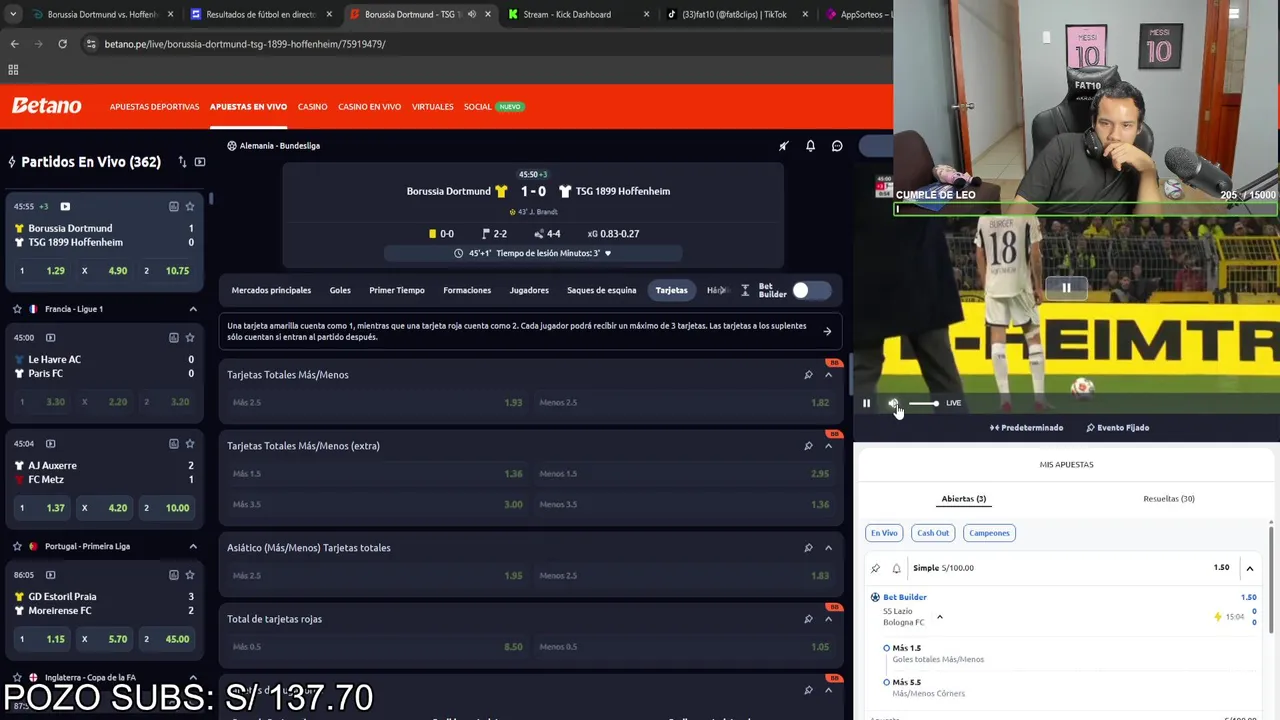1280x720 pixels.
Task: Click the live stream icon on Dortmund card
Action: (65, 206)
